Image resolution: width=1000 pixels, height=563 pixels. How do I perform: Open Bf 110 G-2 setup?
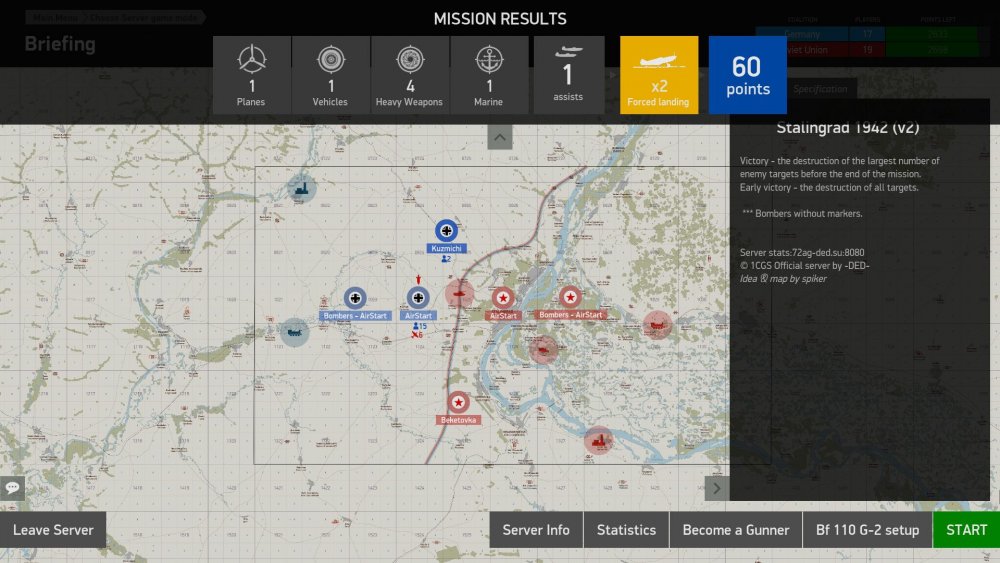click(x=867, y=530)
